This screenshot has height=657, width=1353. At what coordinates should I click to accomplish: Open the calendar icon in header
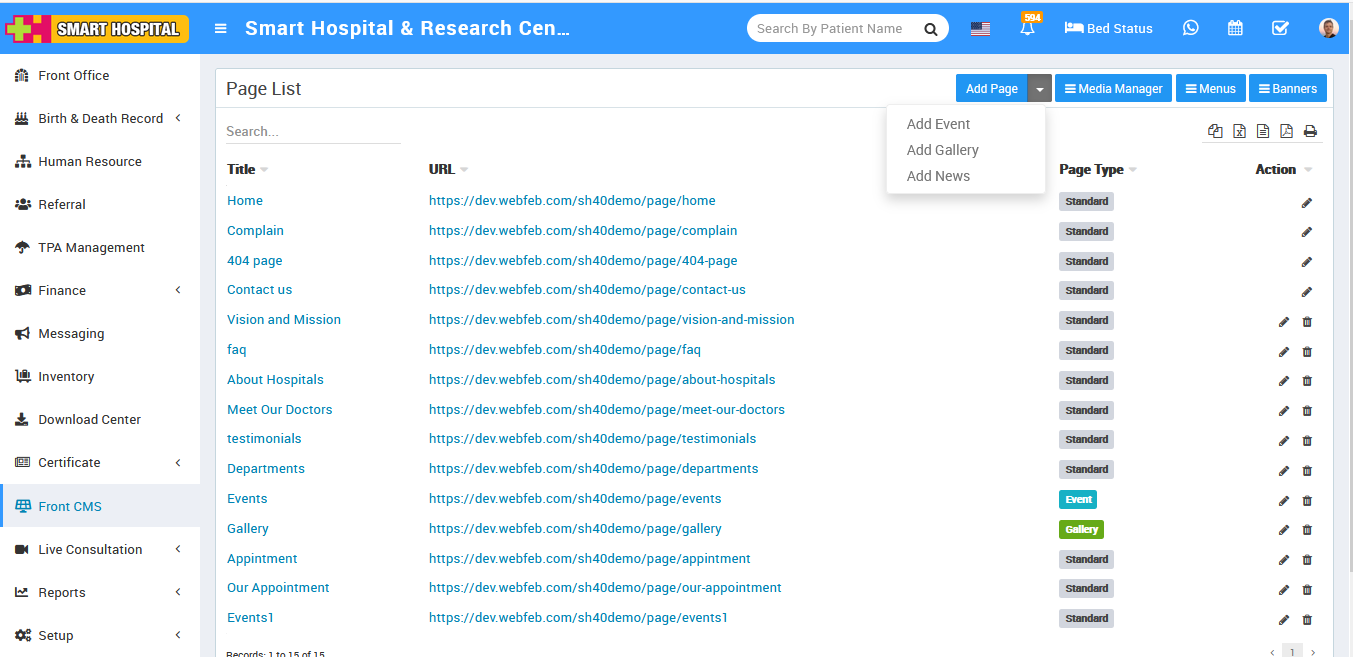1235,28
